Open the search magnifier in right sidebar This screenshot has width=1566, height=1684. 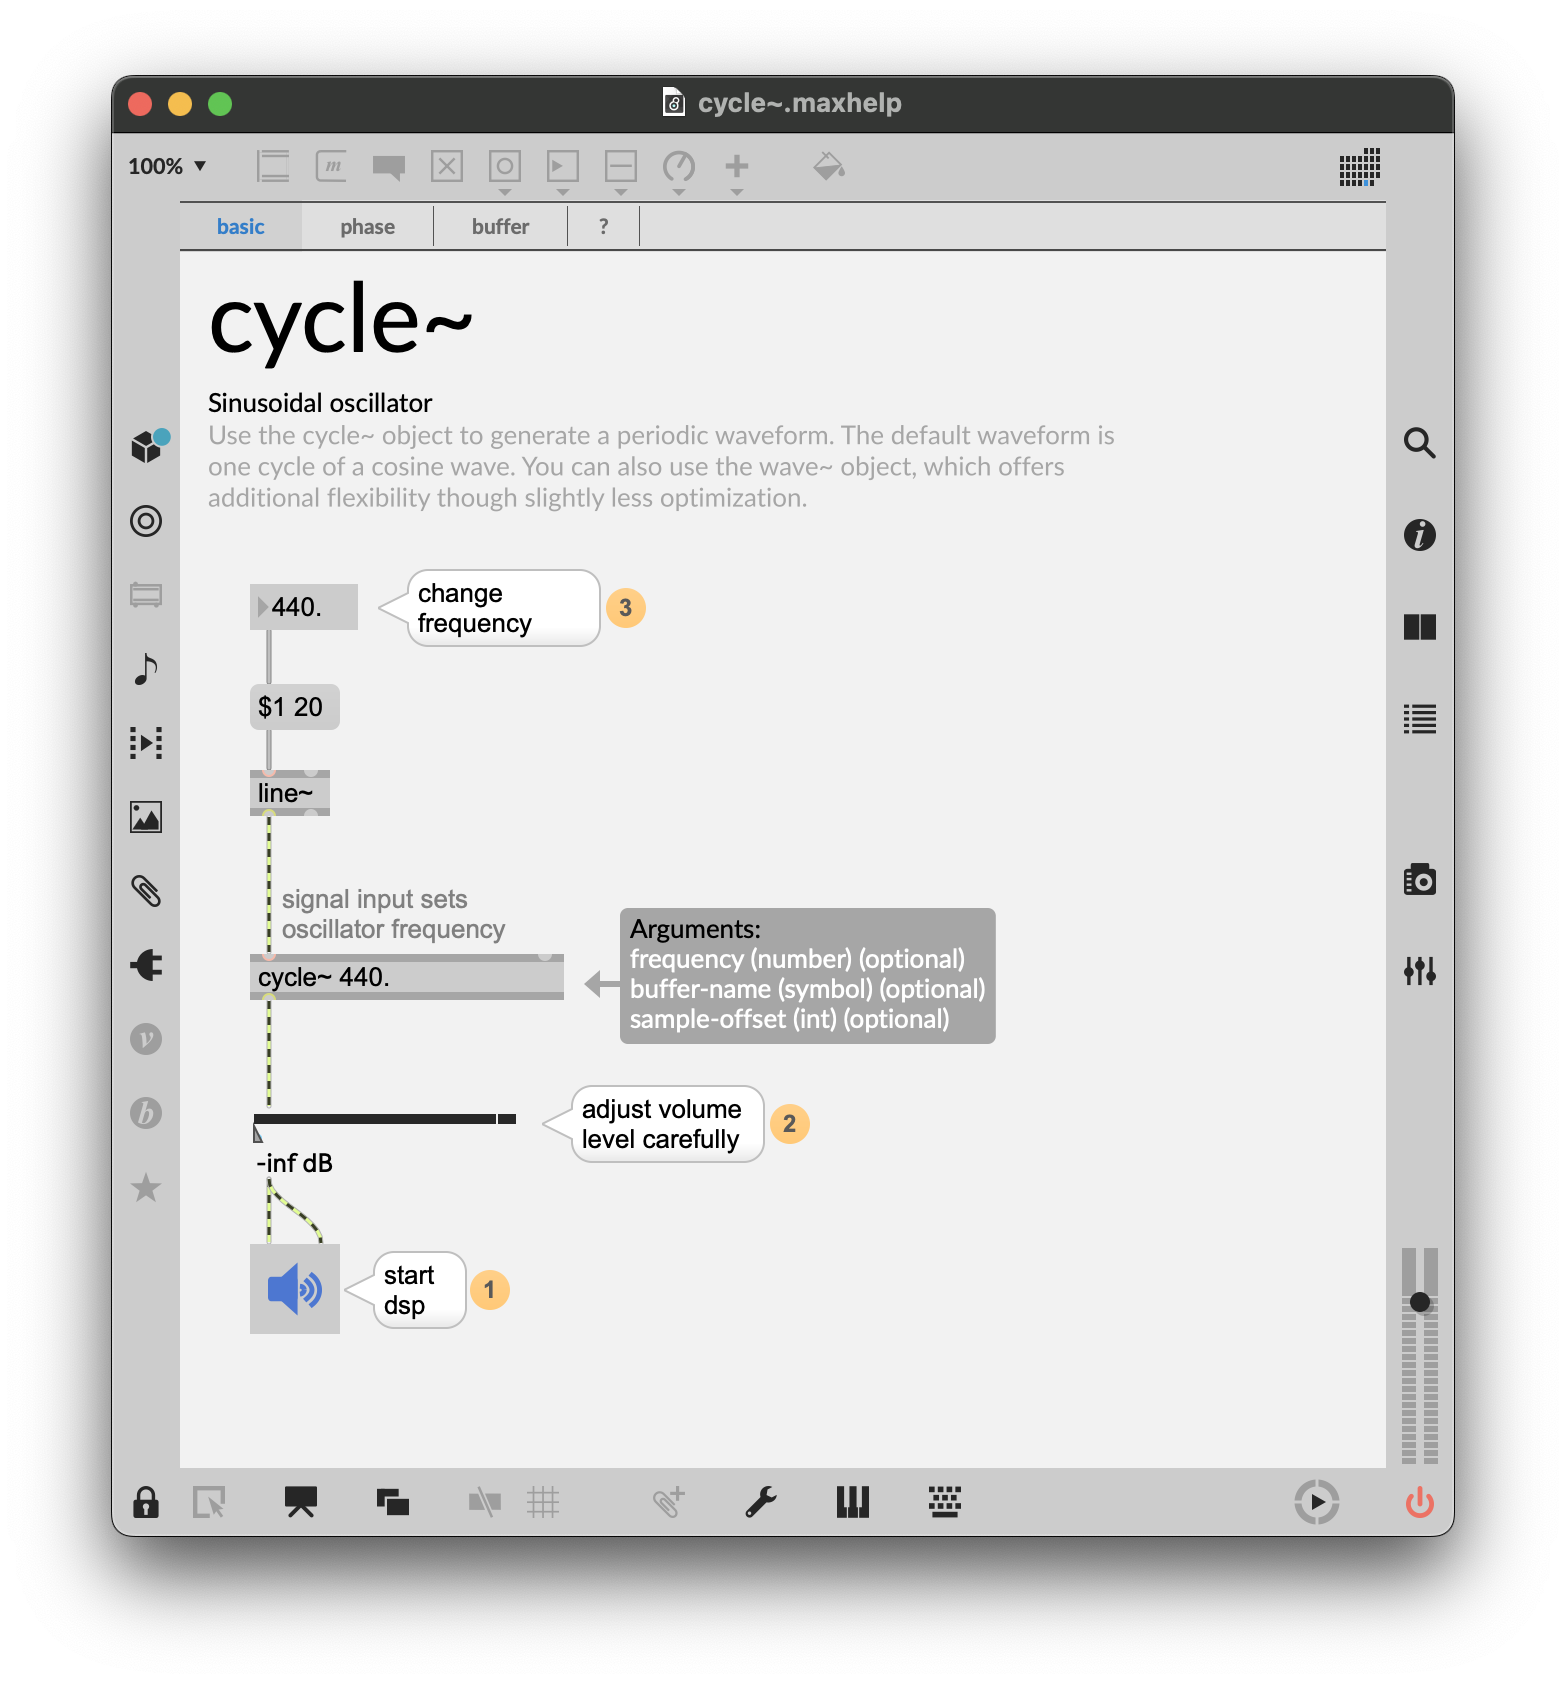pos(1420,443)
